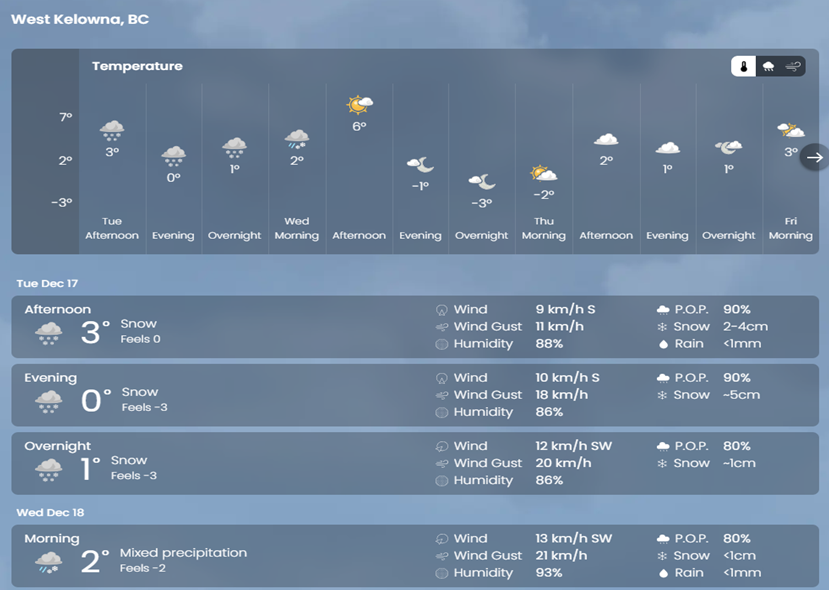Click the 18 km/h wind gust value

click(561, 395)
